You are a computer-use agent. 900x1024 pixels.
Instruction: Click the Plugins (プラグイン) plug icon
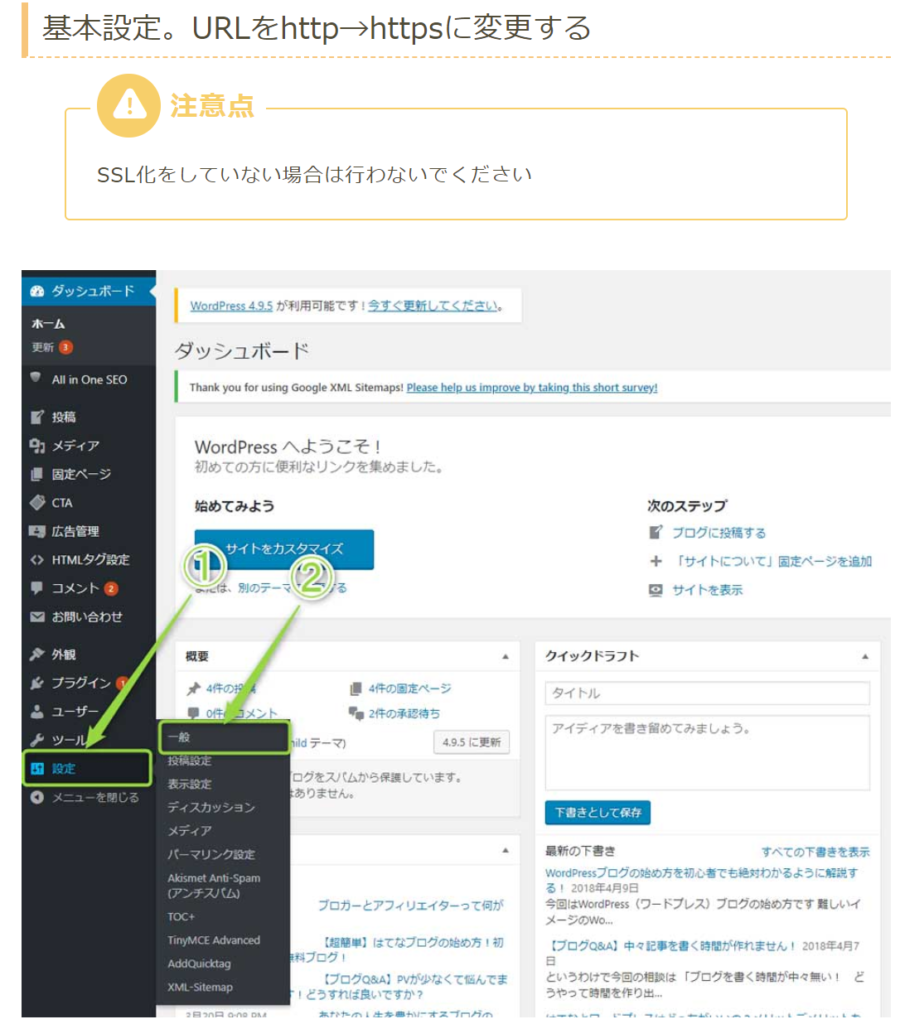tap(37, 682)
